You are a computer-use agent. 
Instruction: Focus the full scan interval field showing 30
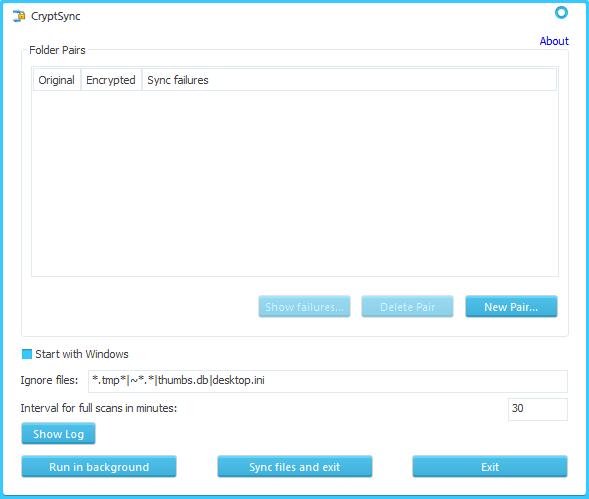click(538, 409)
